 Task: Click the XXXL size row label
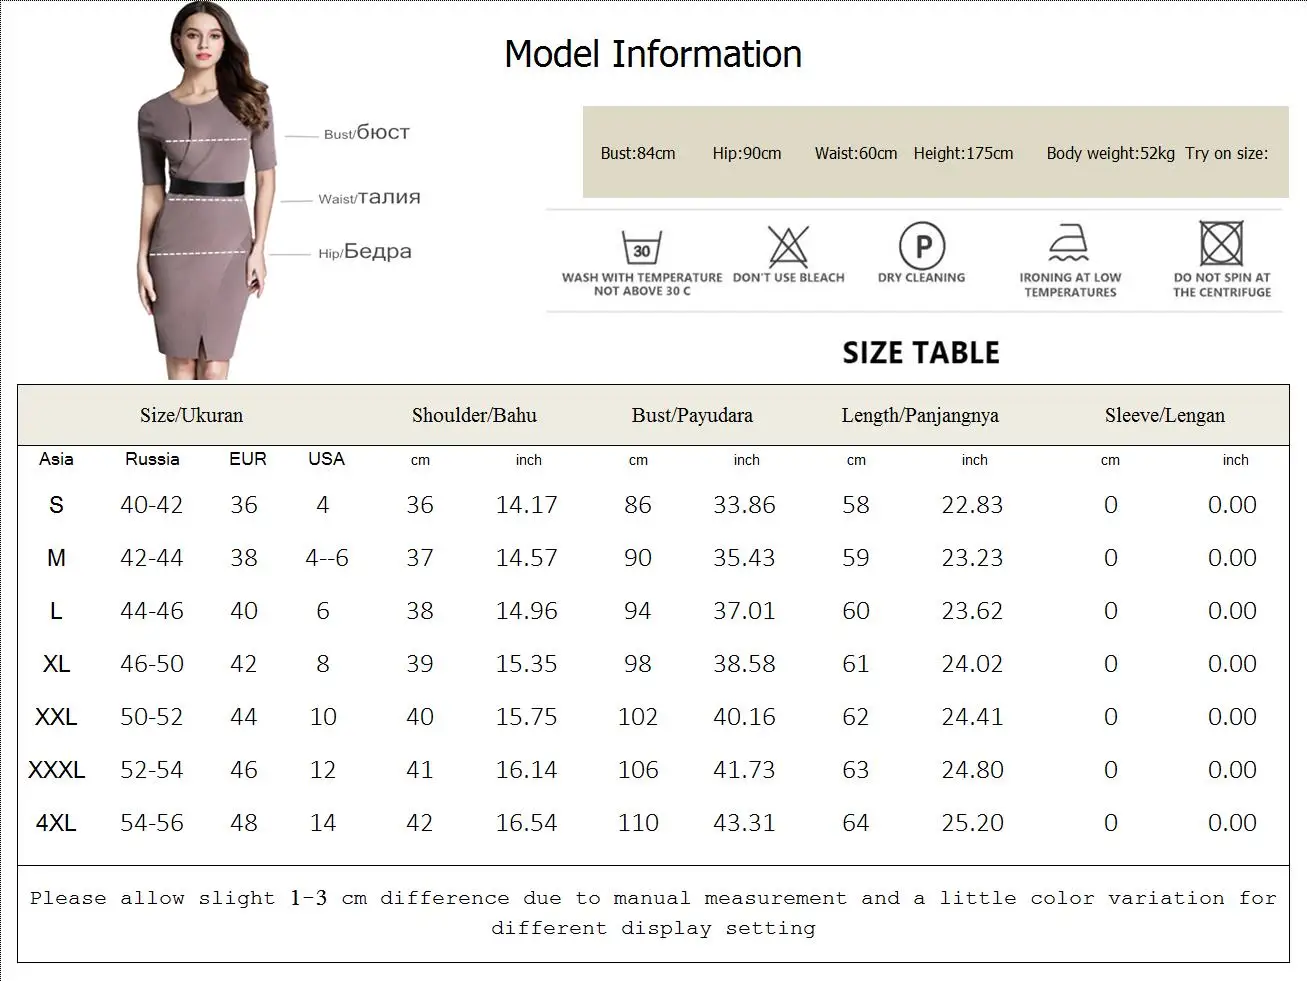pyautogui.click(x=56, y=770)
